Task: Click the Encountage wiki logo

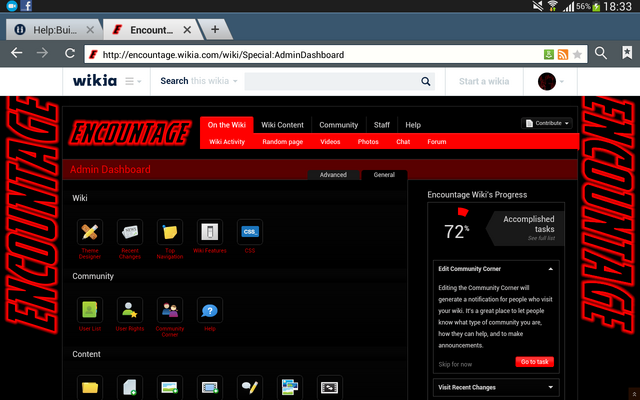Action: pyautogui.click(x=131, y=133)
